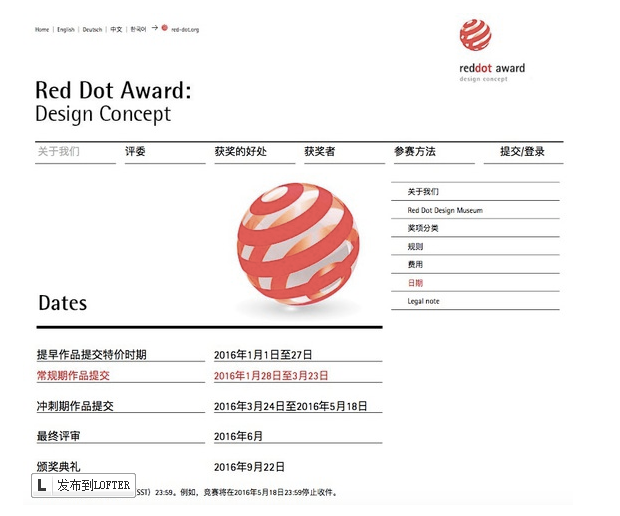Select the 中文 language link

tap(116, 30)
